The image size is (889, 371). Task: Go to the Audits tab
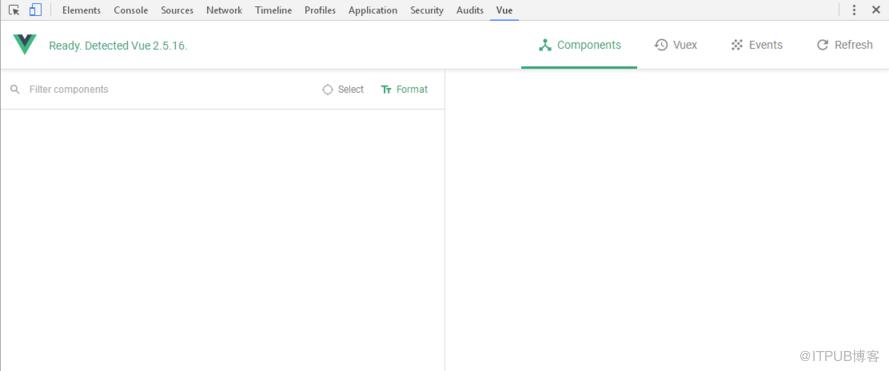click(x=470, y=10)
